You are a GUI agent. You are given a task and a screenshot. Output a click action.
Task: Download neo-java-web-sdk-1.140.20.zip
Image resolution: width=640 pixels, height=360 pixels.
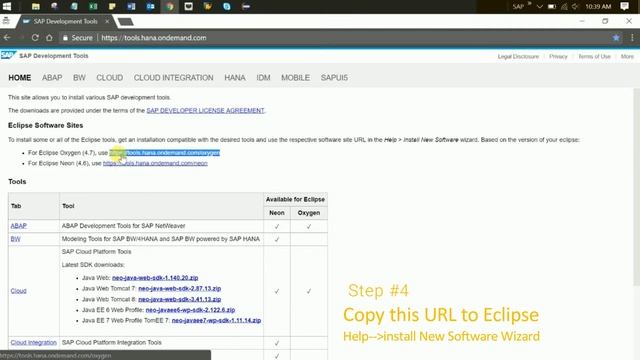click(155, 278)
